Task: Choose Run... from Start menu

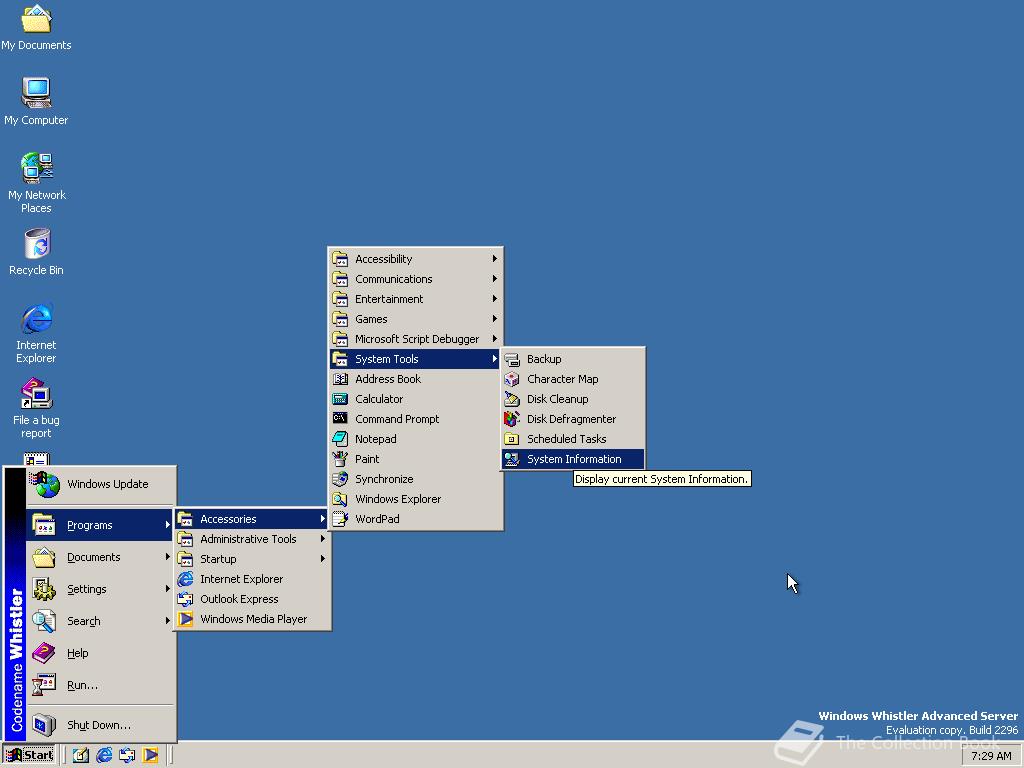Action: (101, 685)
